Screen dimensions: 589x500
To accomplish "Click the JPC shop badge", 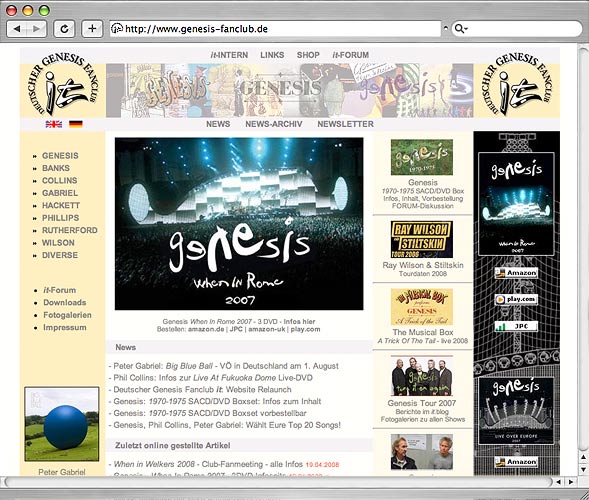I will pyautogui.click(x=516, y=326).
